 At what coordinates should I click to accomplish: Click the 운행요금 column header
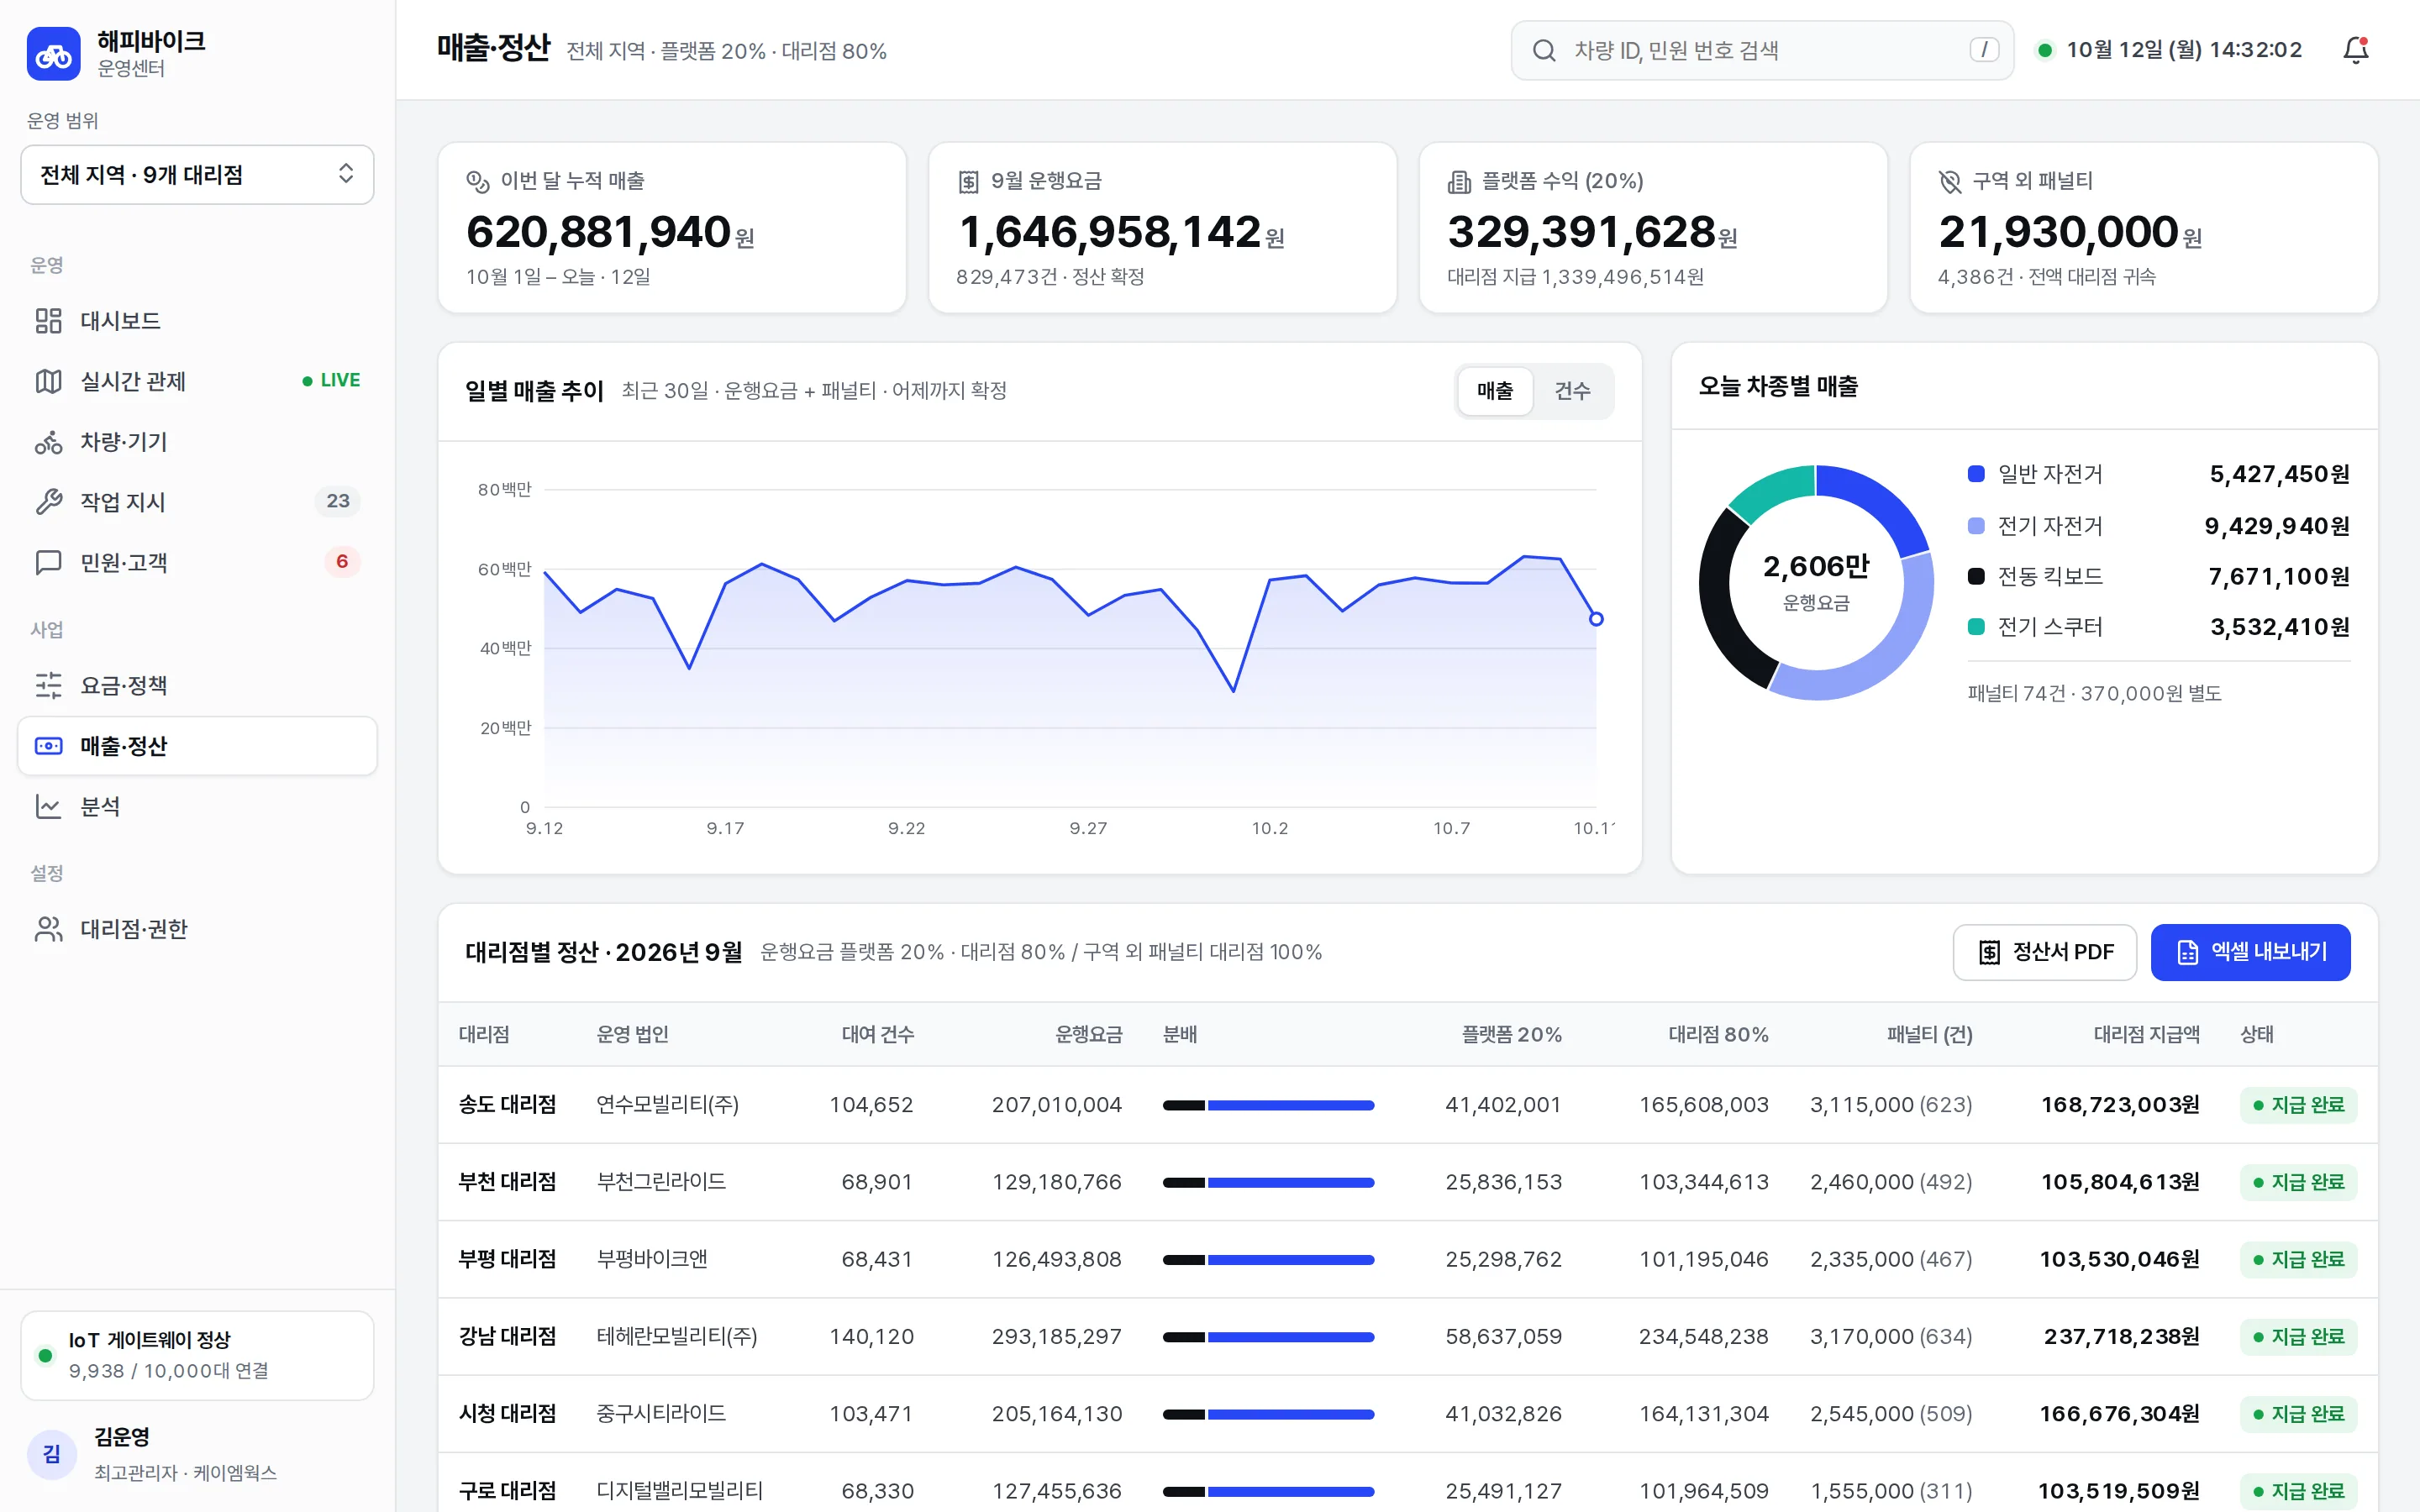click(1088, 1035)
